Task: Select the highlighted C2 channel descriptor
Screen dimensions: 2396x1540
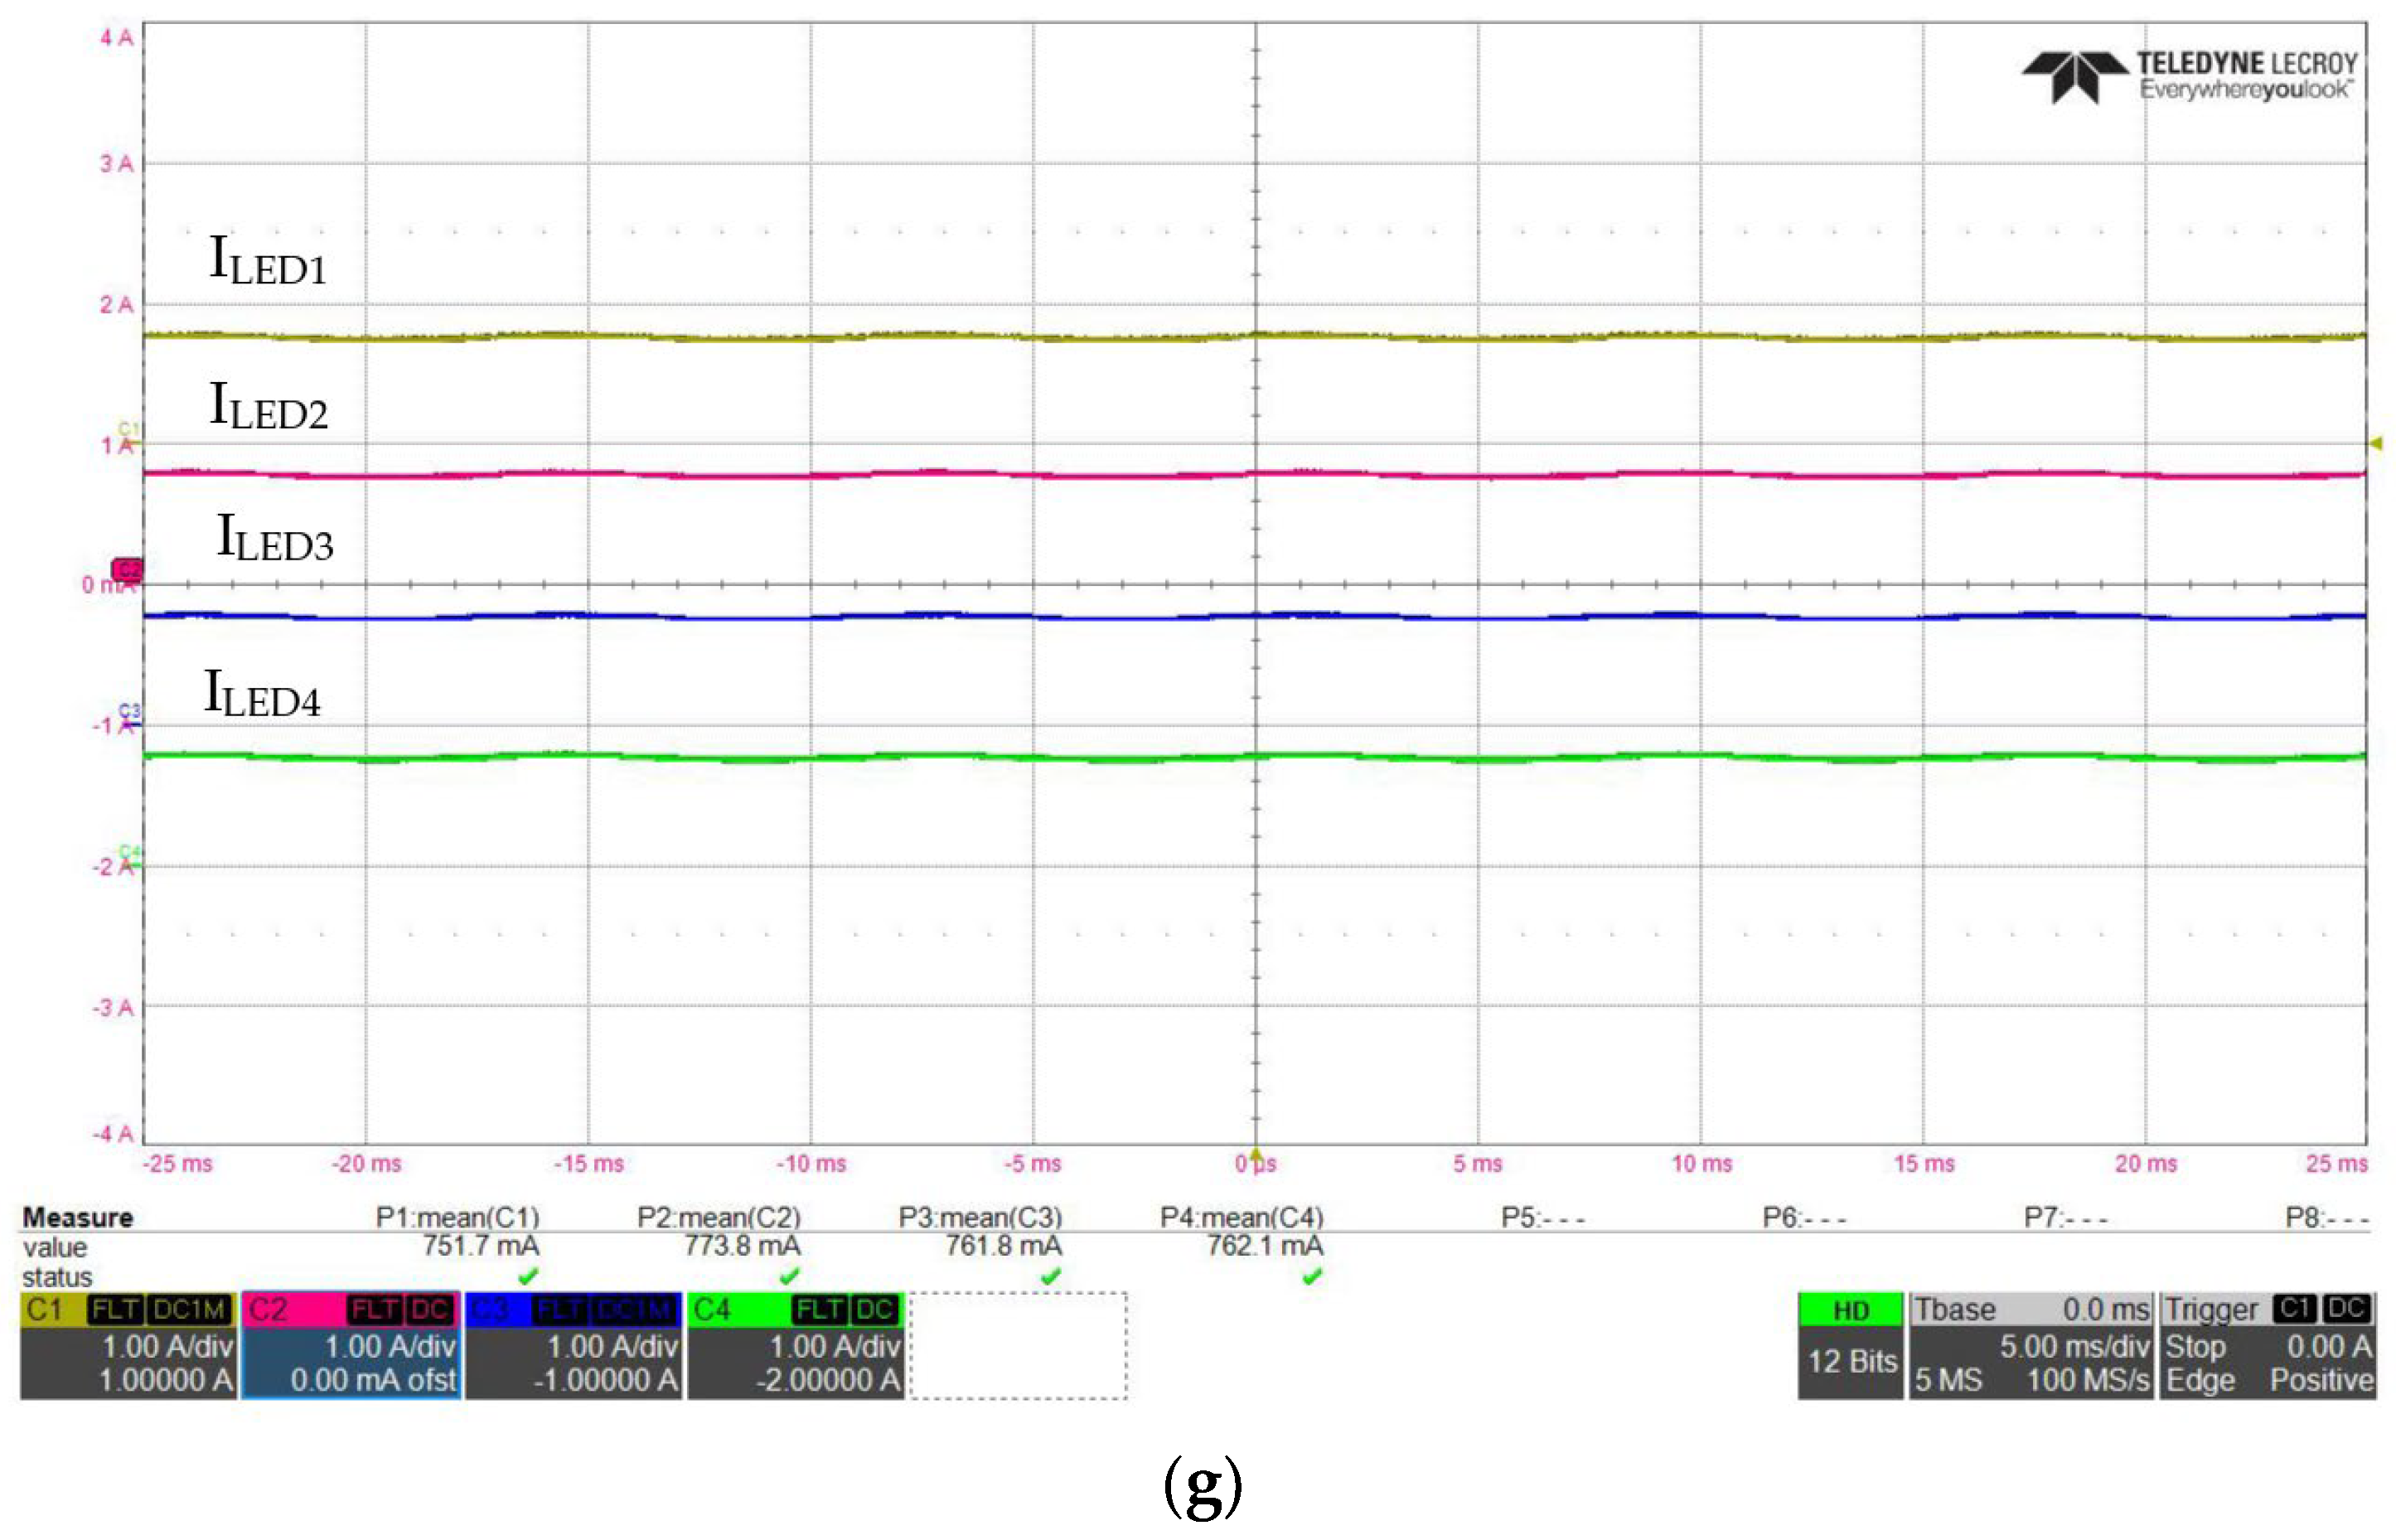Action: [350, 1345]
